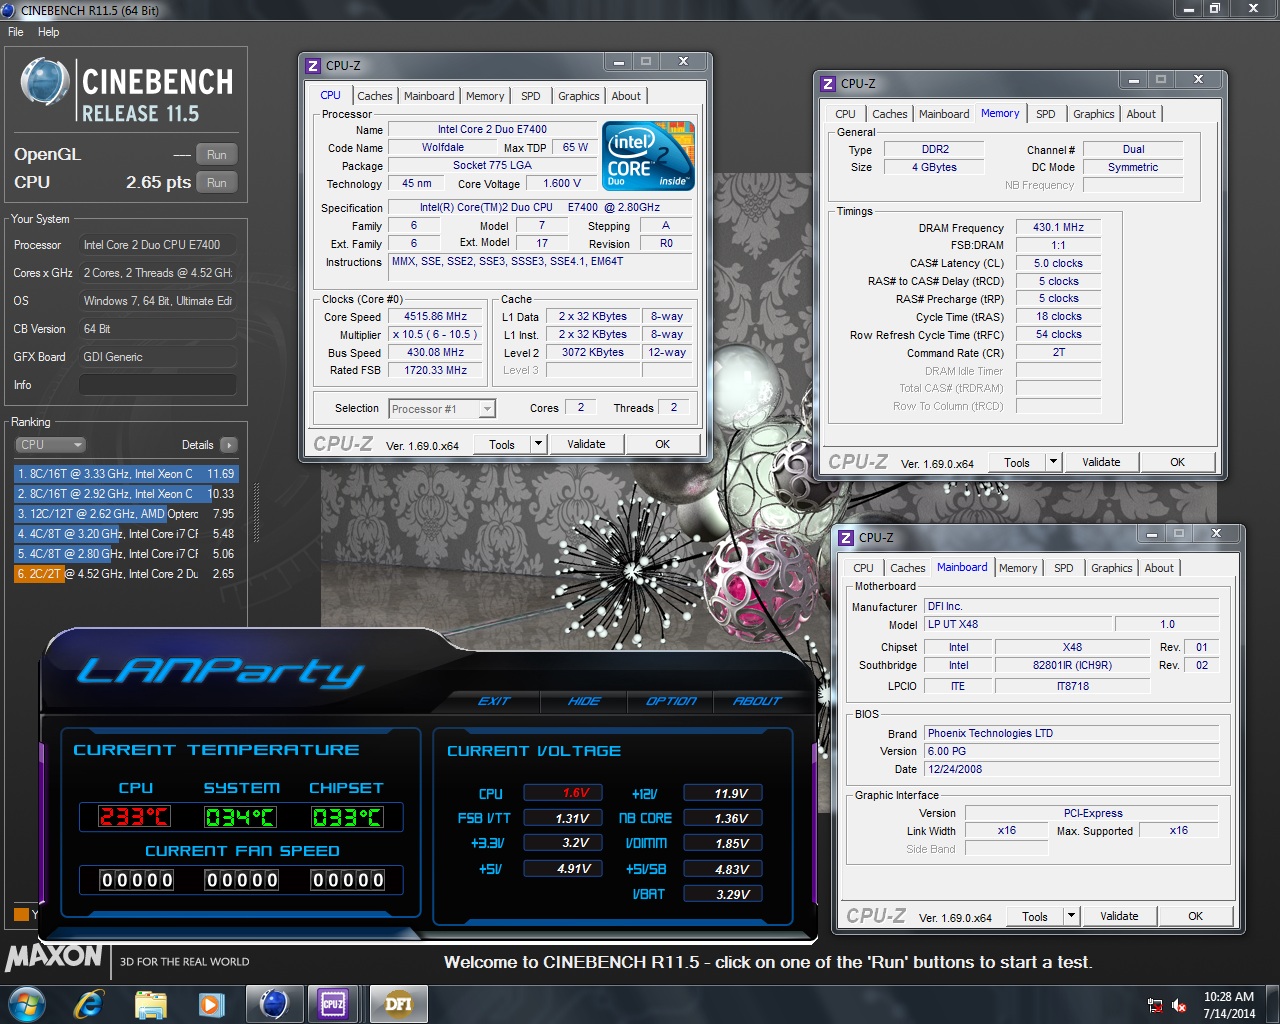Viewport: 1280px width, 1024px height.
Task: Switch to CPU tab in Memory window
Action: [x=846, y=114]
